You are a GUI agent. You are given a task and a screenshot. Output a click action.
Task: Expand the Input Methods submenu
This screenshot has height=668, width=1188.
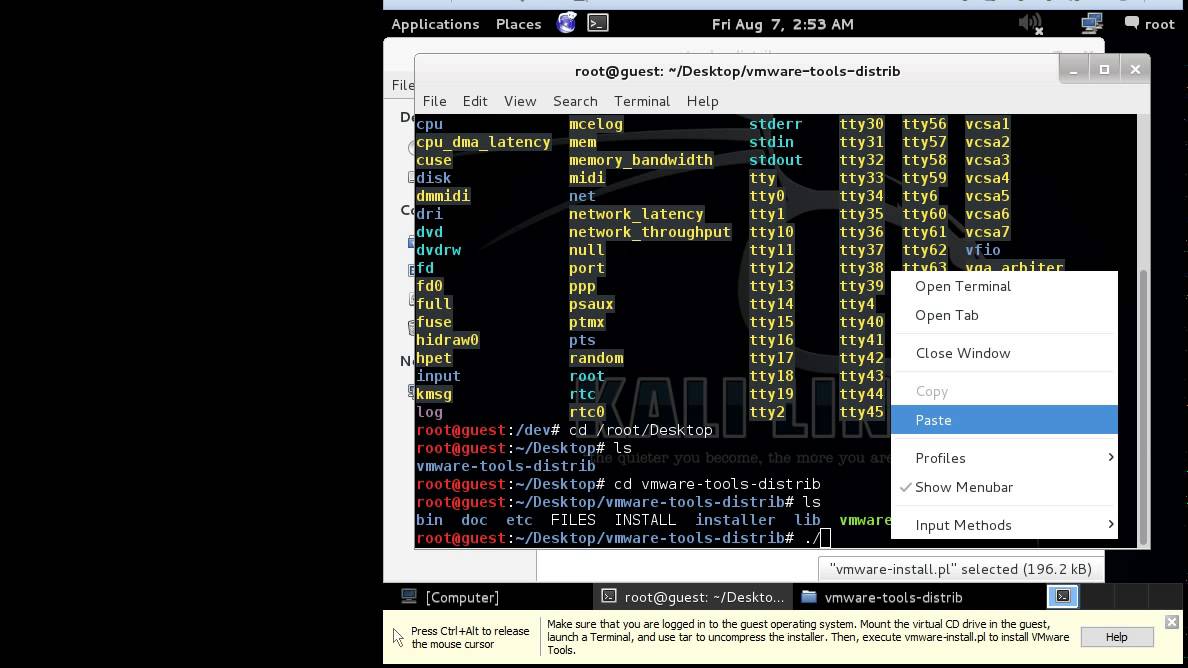pos(1004,525)
